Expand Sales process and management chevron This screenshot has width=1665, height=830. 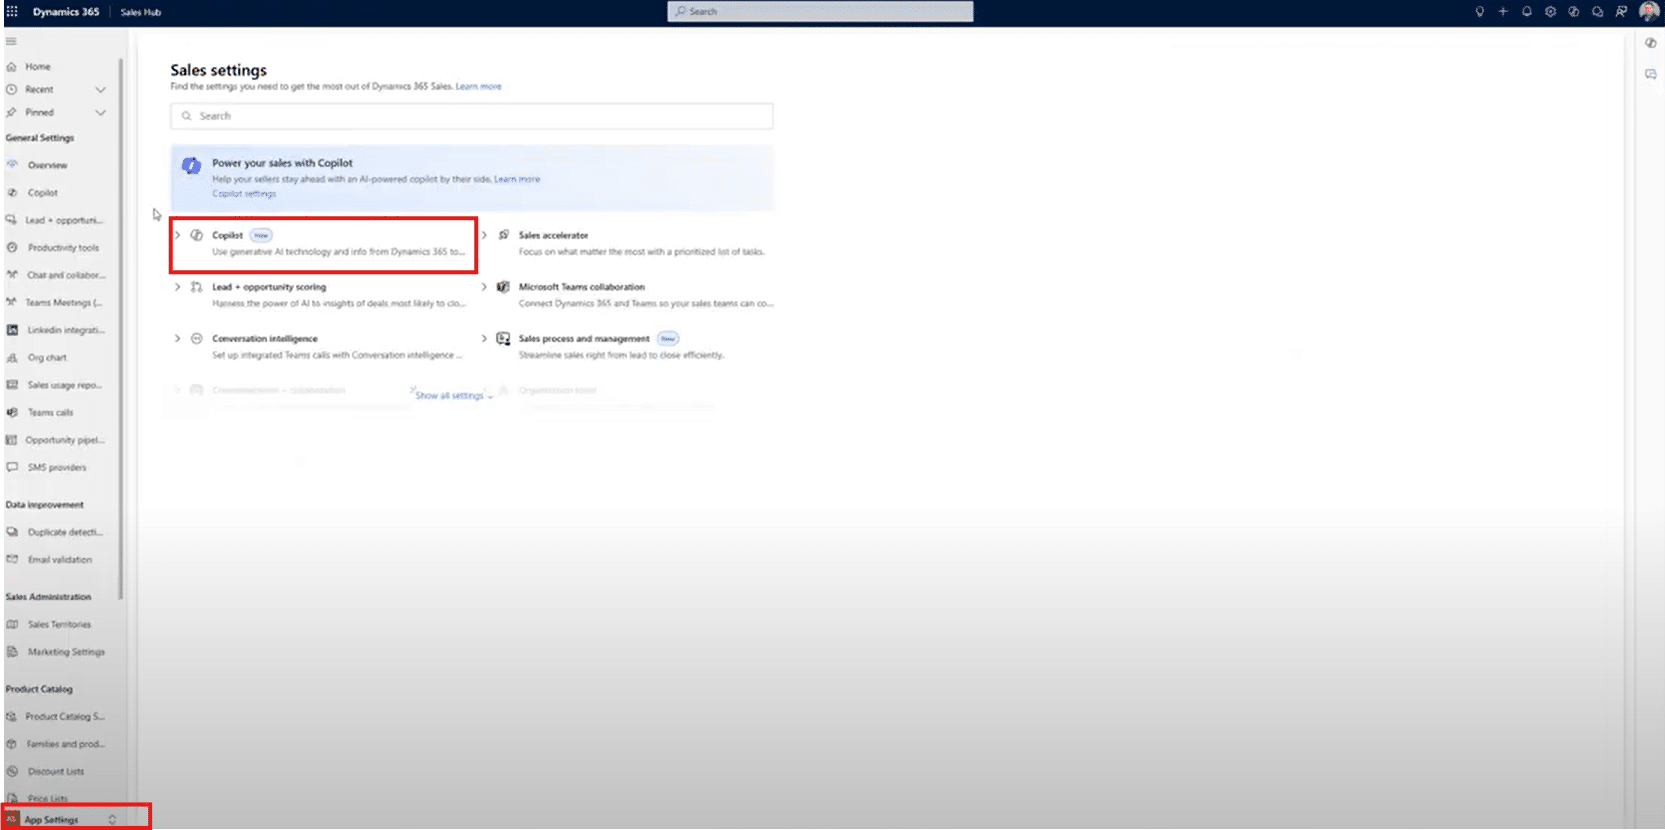[x=485, y=339]
